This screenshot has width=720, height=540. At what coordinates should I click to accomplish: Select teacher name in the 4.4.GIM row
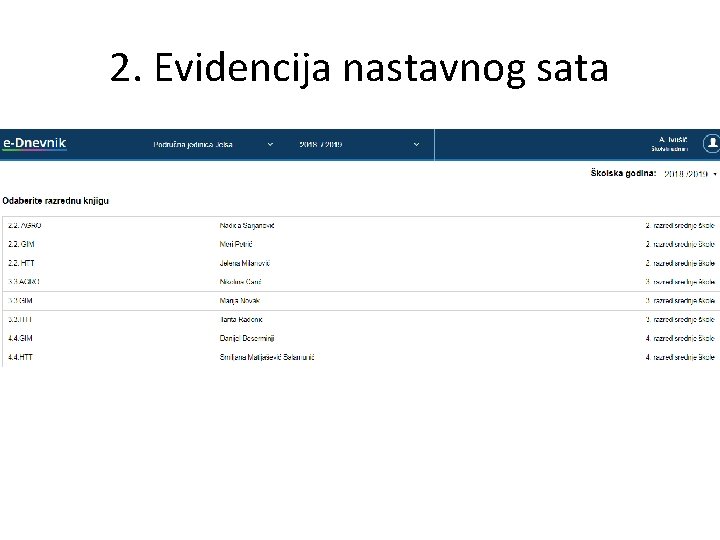point(247,338)
